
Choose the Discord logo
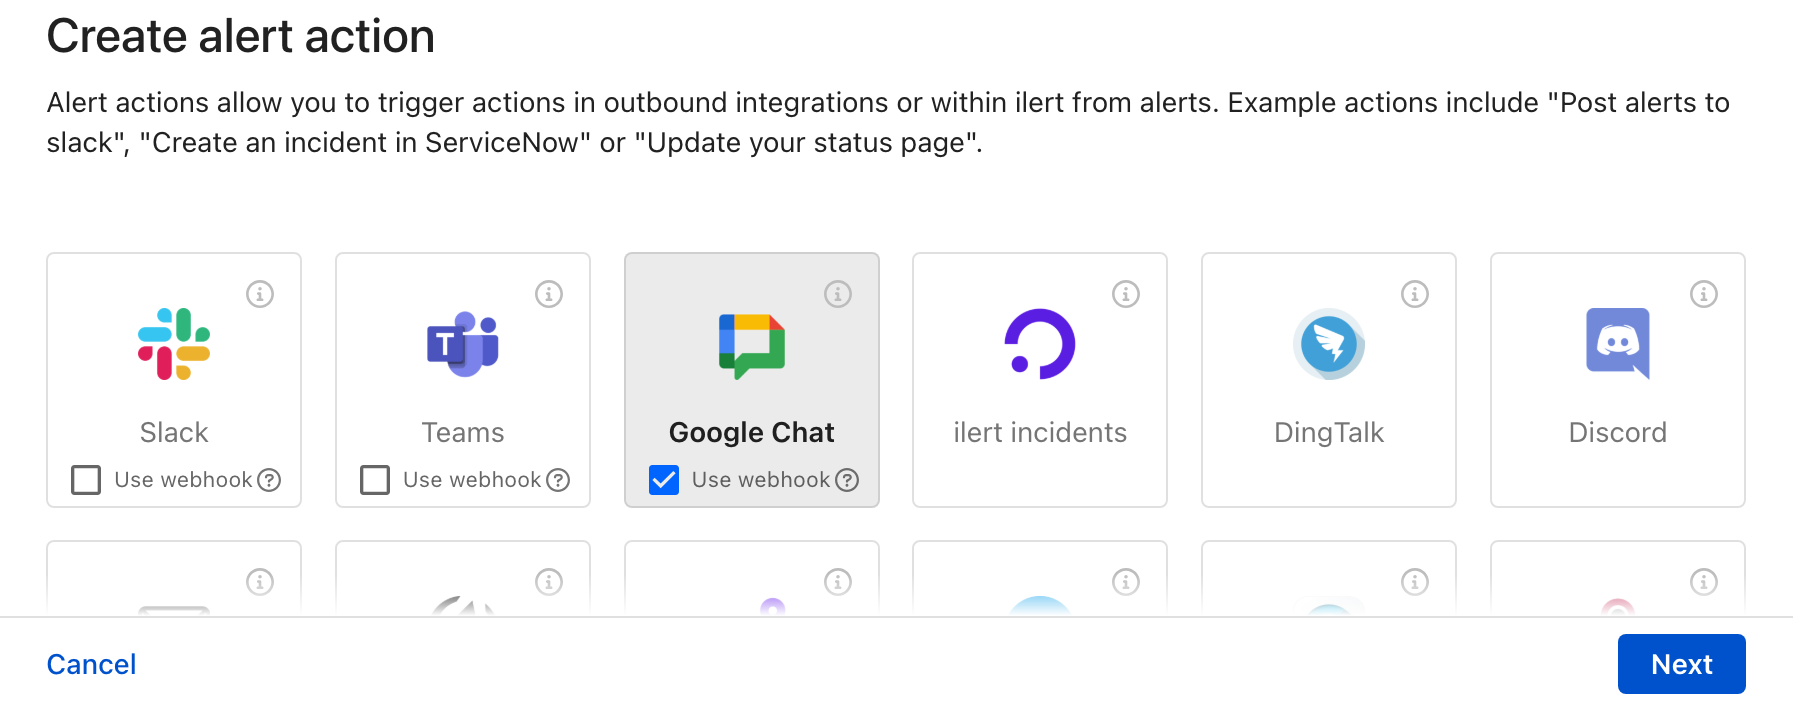pos(1617,343)
